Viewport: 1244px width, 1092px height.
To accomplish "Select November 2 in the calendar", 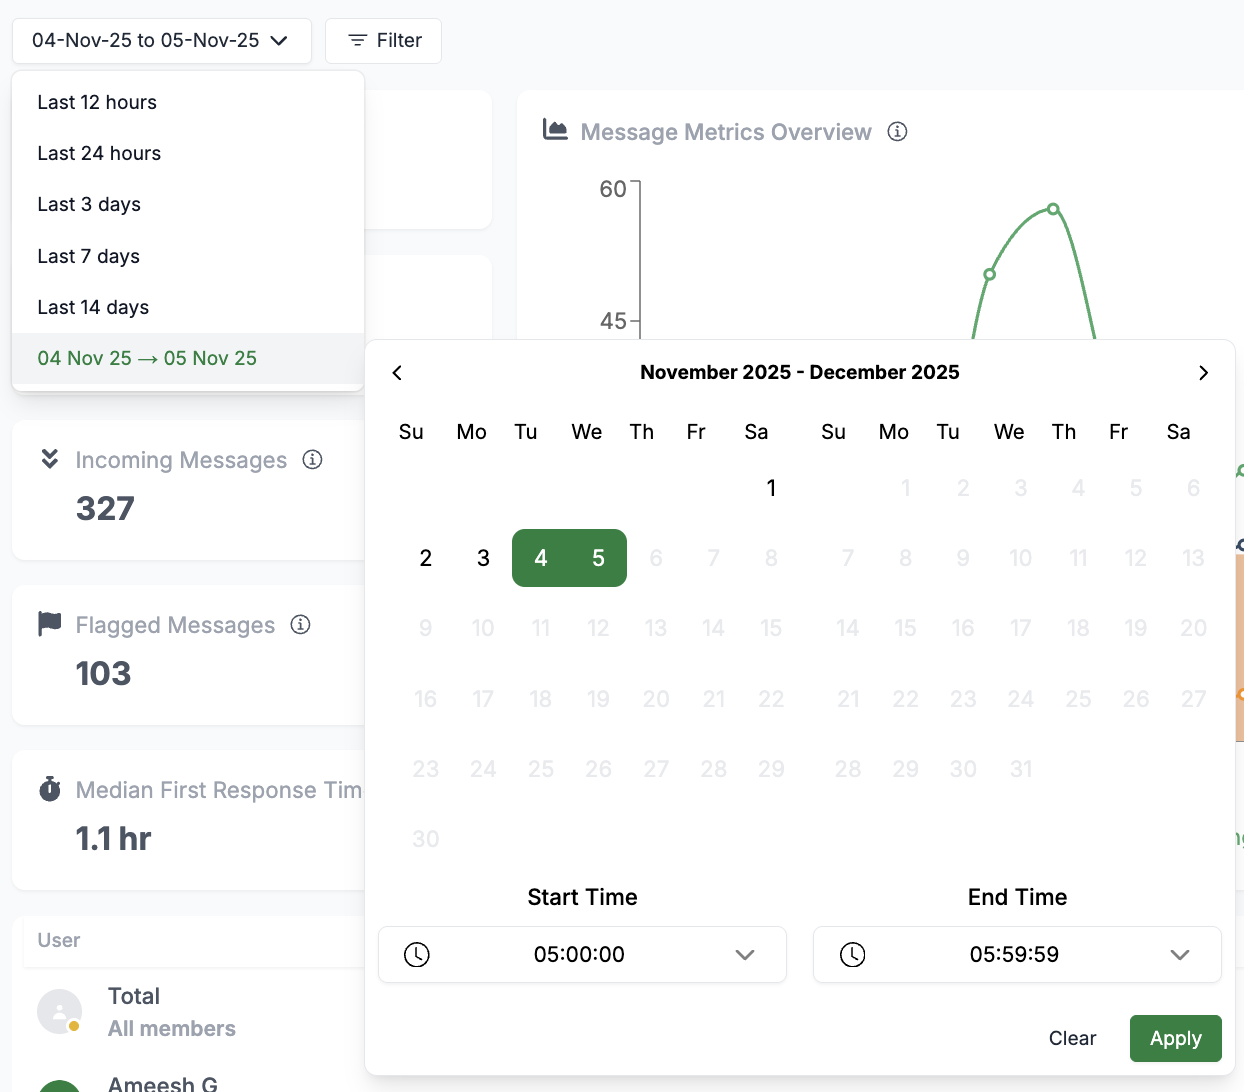I will tap(426, 558).
